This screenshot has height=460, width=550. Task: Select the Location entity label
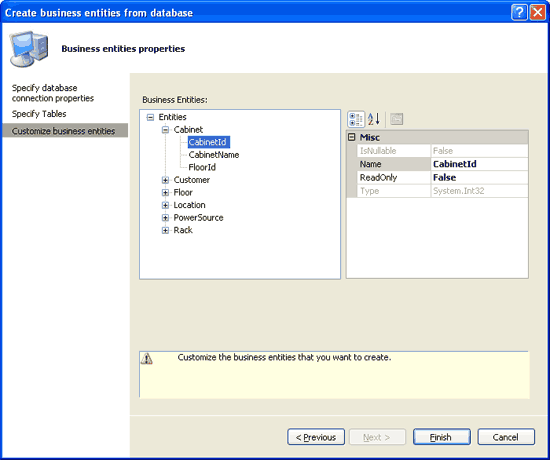(x=189, y=205)
